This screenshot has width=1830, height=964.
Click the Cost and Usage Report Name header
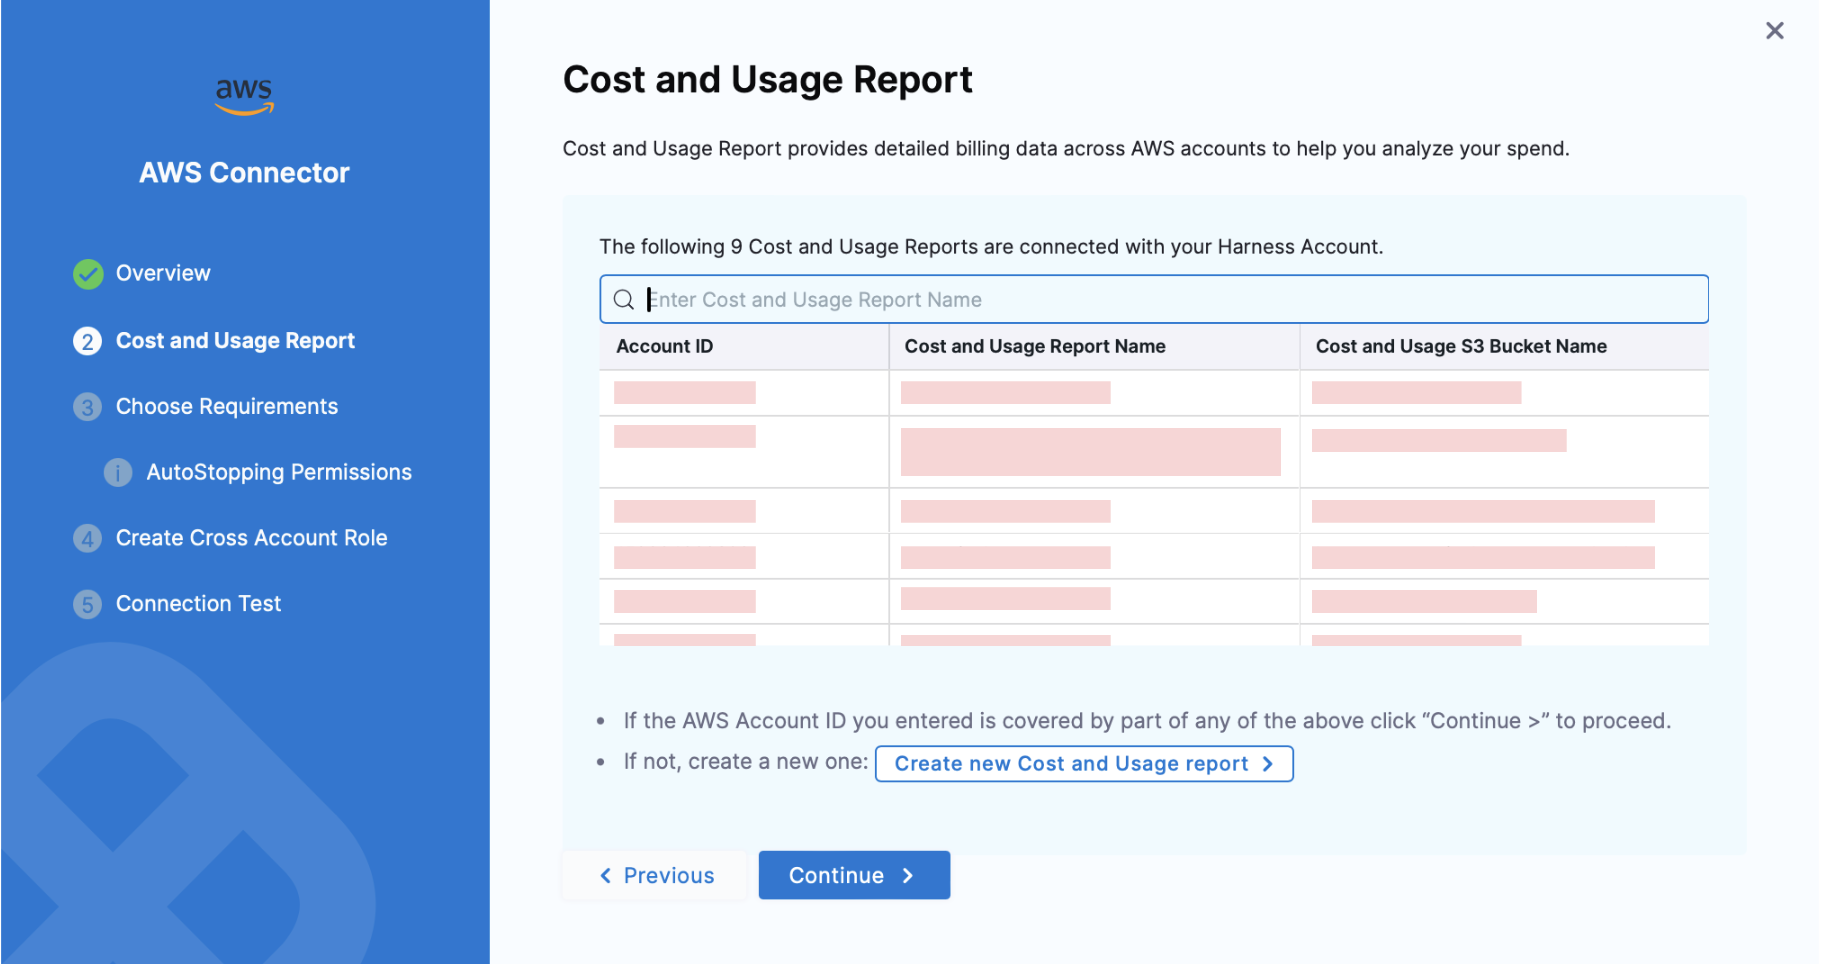pyautogui.click(x=1035, y=347)
